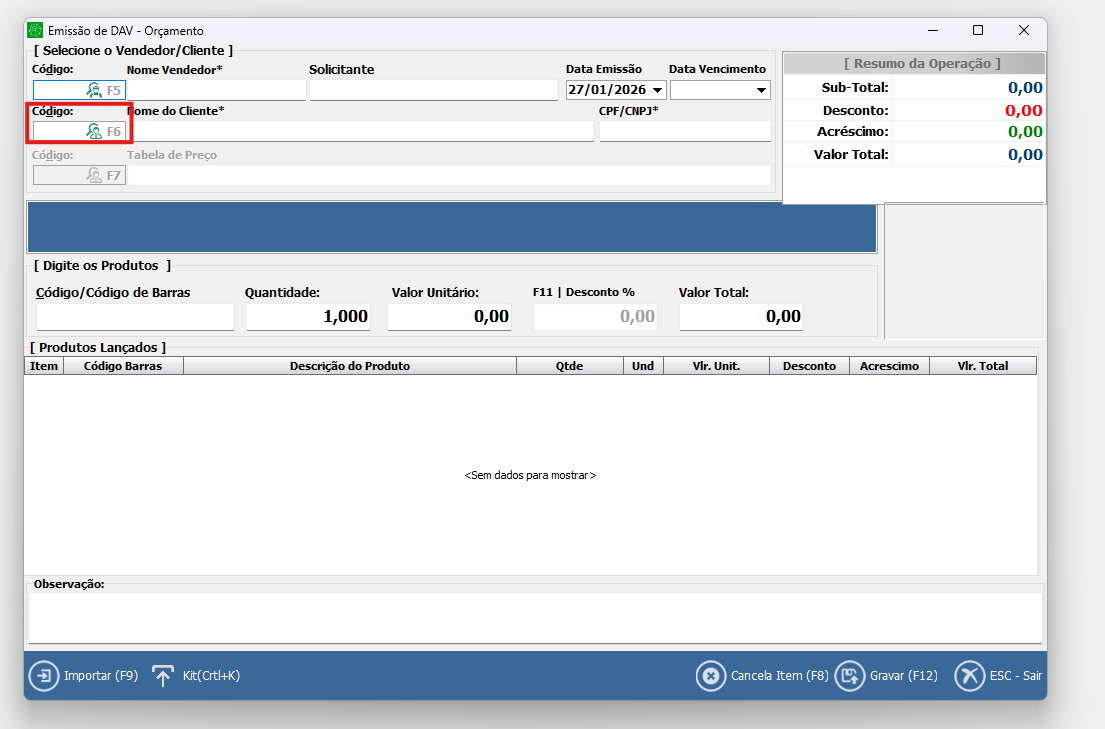Click the Kit (Ctrl+K) upload icon
Screen dimensions: 1105x729
(x=163, y=676)
